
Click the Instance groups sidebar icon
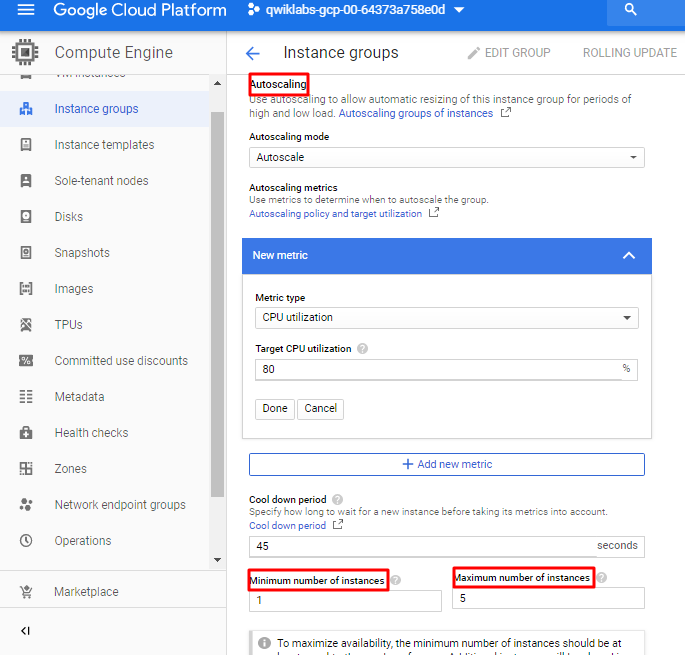click(x=26, y=108)
